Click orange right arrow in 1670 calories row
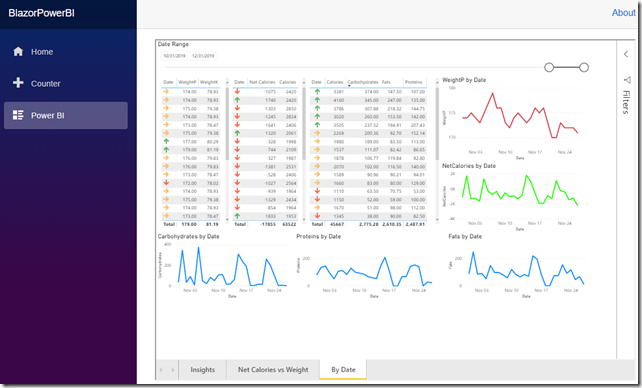The image size is (642, 388). click(317, 208)
